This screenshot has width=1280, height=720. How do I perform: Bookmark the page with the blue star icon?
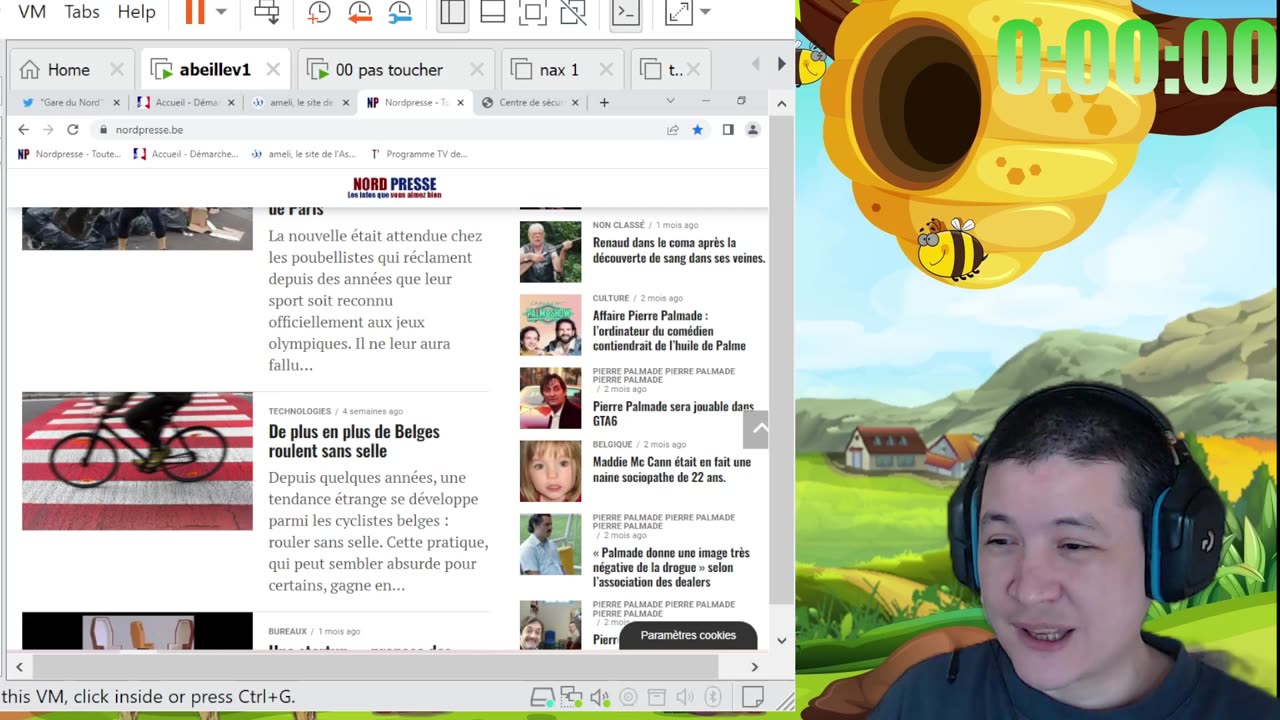point(698,130)
